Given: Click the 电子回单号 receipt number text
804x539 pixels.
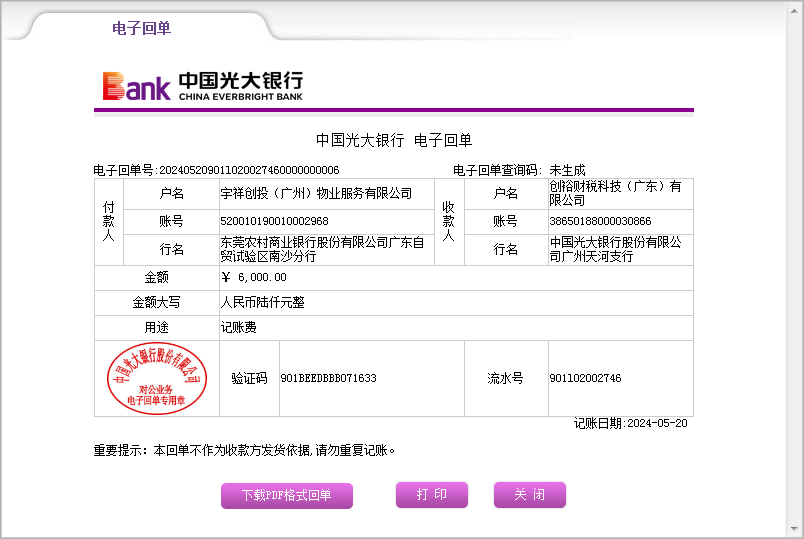Looking at the screenshot, I should pyautogui.click(x=216, y=170).
